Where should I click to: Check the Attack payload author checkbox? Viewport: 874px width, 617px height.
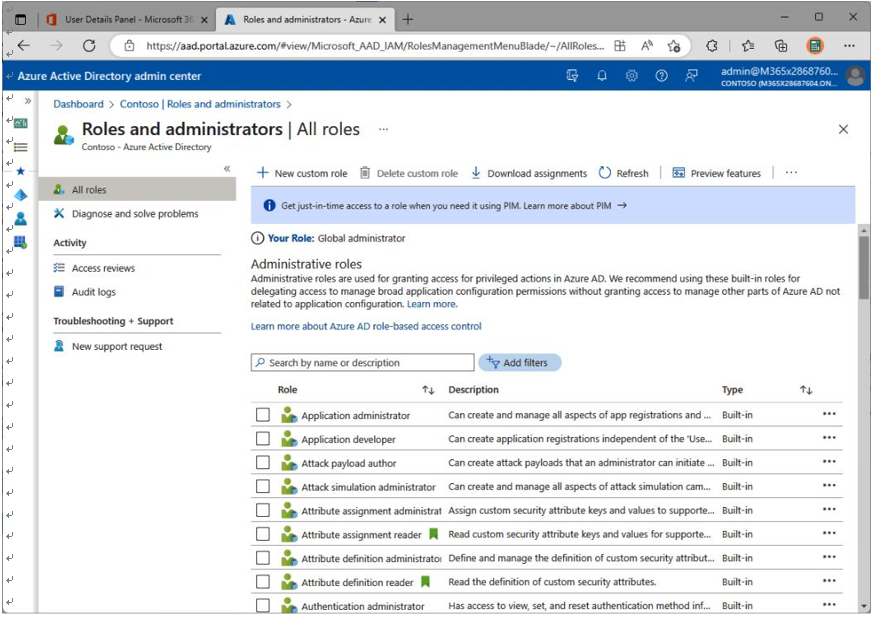[263, 463]
